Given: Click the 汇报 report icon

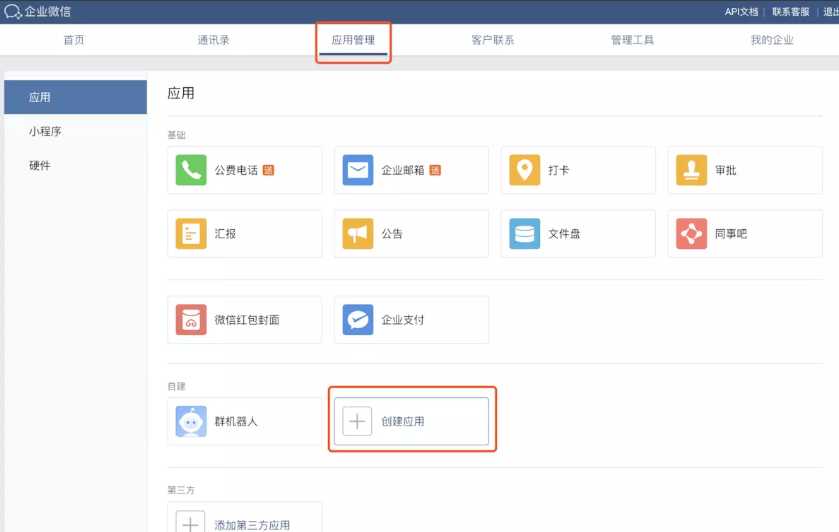Looking at the screenshot, I should click(191, 234).
